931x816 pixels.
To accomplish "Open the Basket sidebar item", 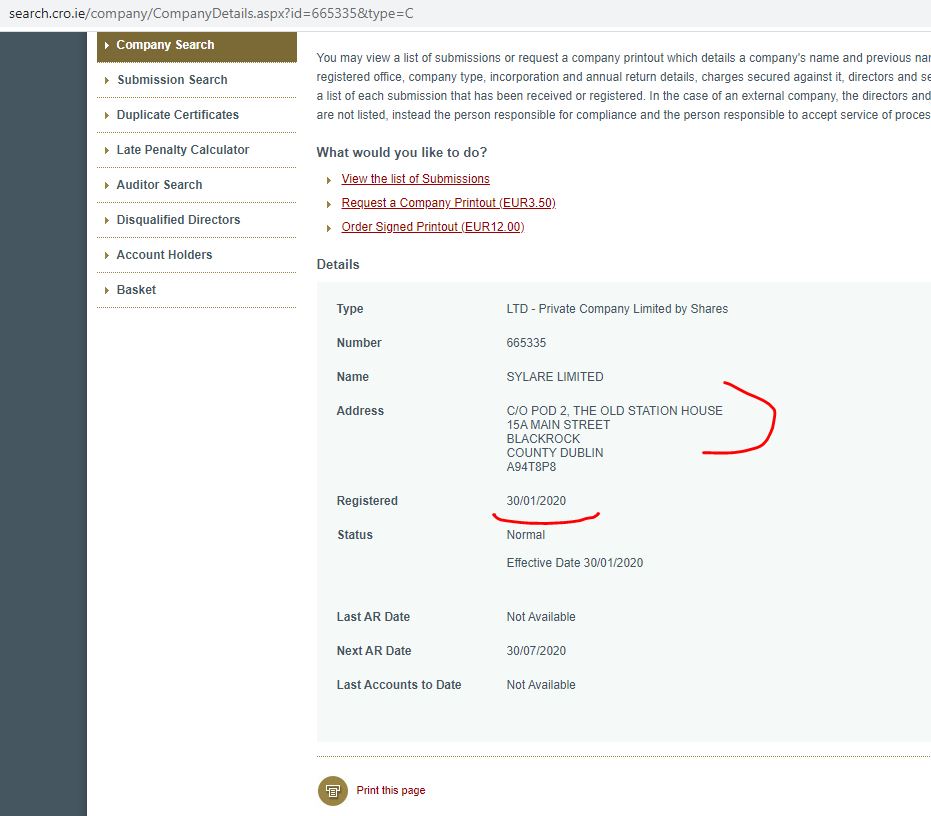I will [x=136, y=290].
